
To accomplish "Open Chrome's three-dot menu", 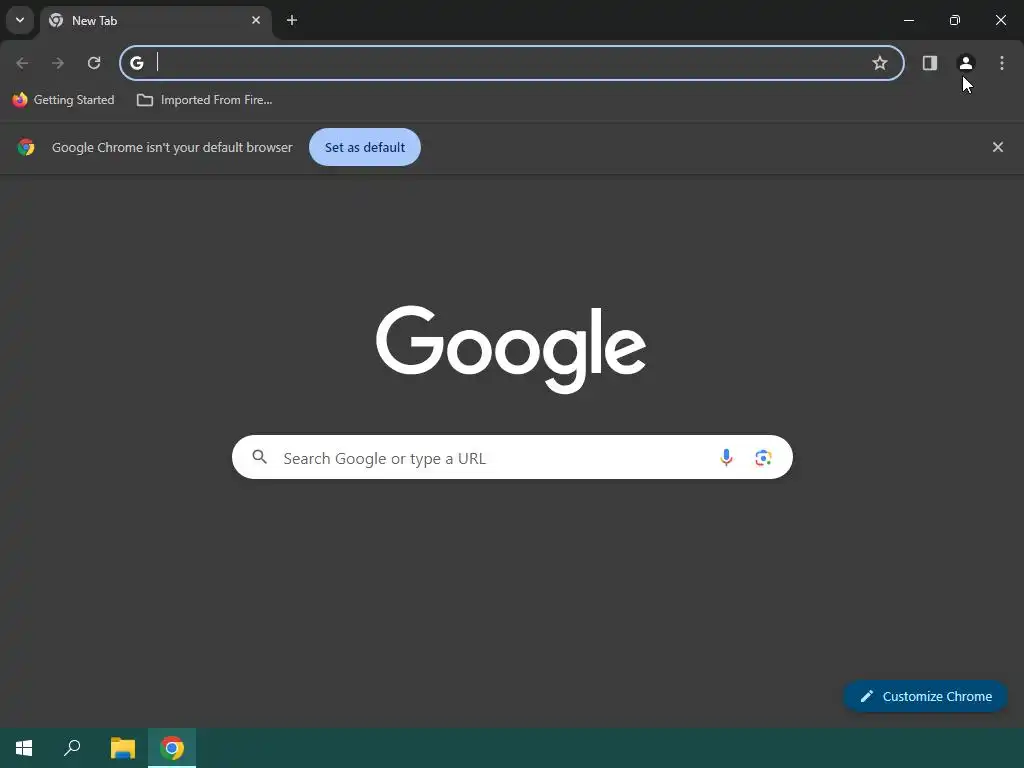I will (x=1002, y=63).
